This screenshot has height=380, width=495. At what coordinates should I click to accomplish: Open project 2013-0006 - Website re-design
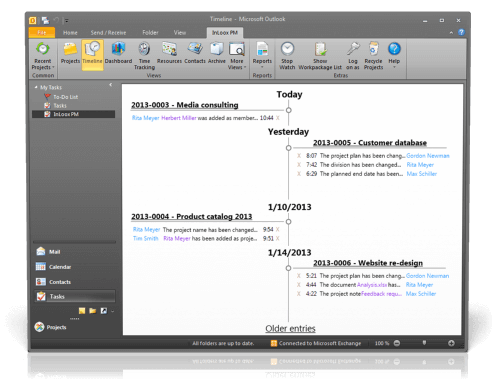[368, 263]
